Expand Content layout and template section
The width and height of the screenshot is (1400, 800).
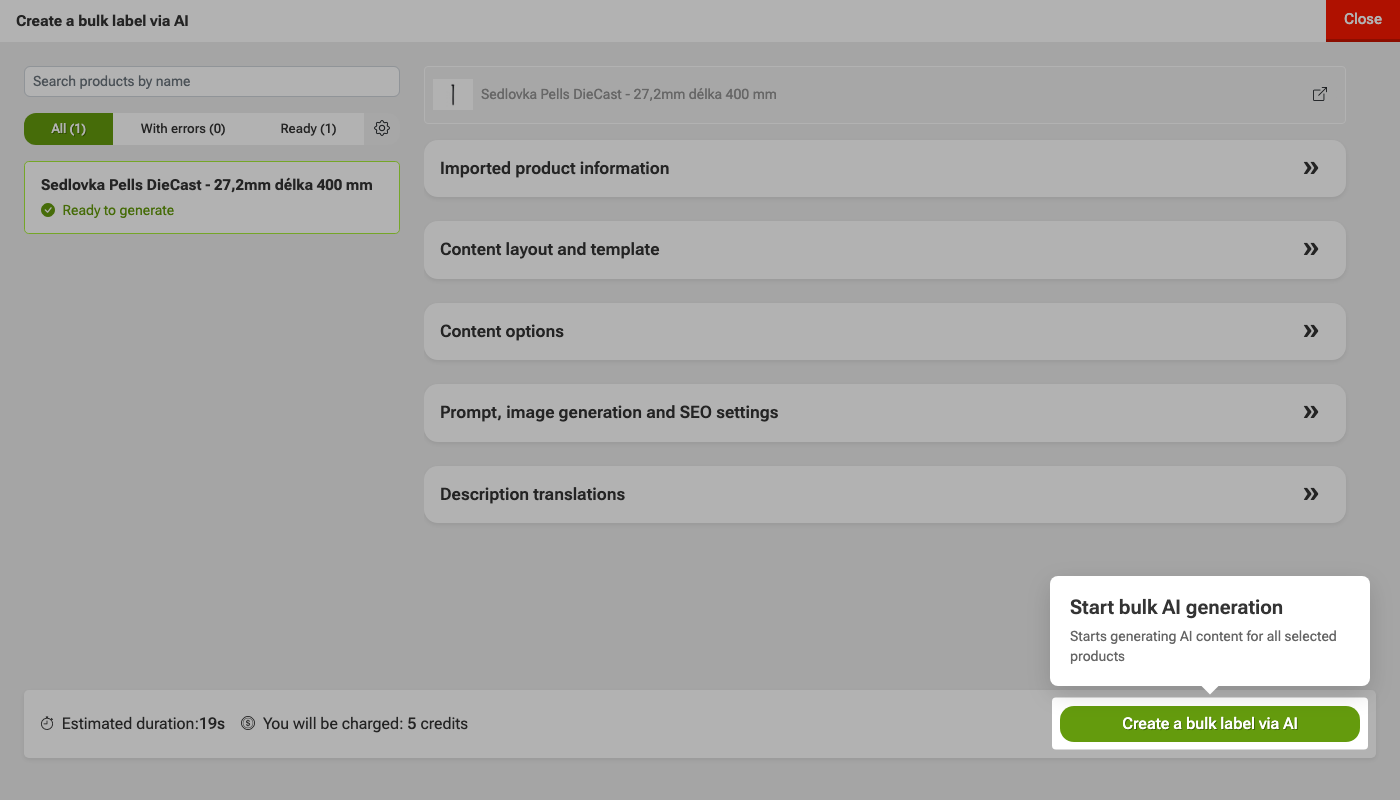click(885, 250)
